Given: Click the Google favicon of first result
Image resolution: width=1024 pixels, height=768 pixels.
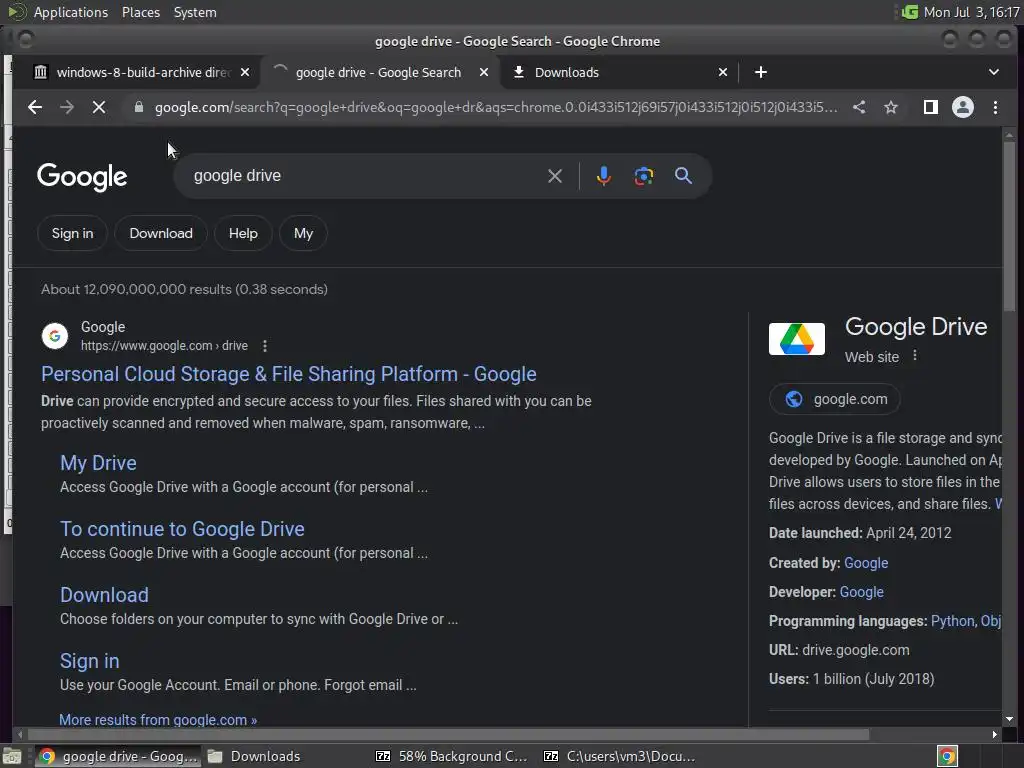Looking at the screenshot, I should coord(55,336).
